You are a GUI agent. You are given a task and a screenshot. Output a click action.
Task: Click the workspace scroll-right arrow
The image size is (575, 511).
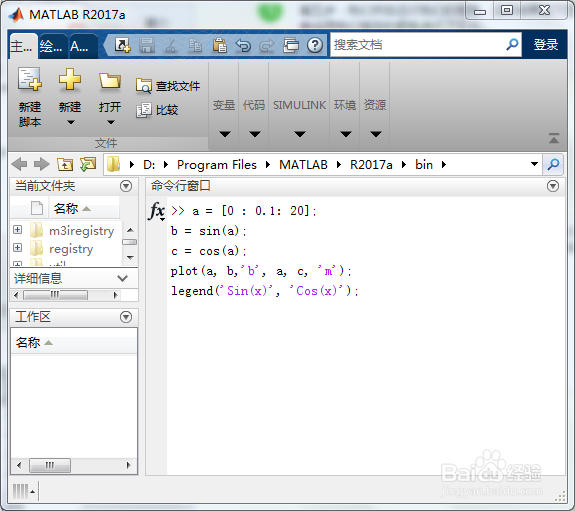tap(128, 465)
